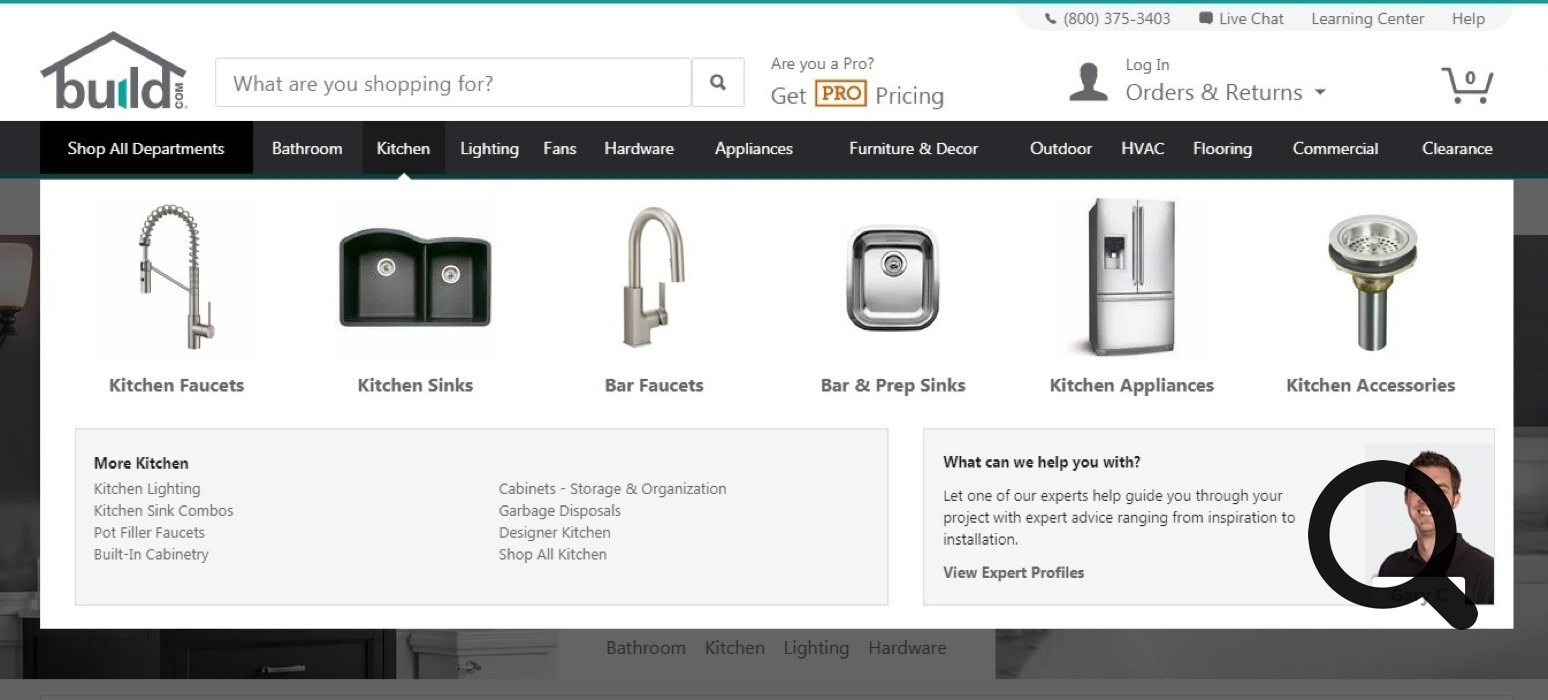Select the black Kitchen Sinks image
Viewport: 1548px width, 700px height.
(x=415, y=277)
